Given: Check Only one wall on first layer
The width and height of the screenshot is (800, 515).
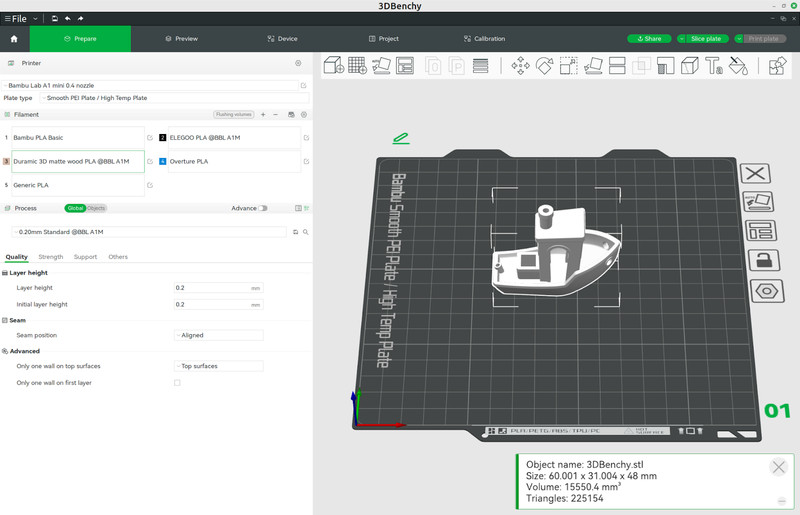Looking at the screenshot, I should point(177,383).
